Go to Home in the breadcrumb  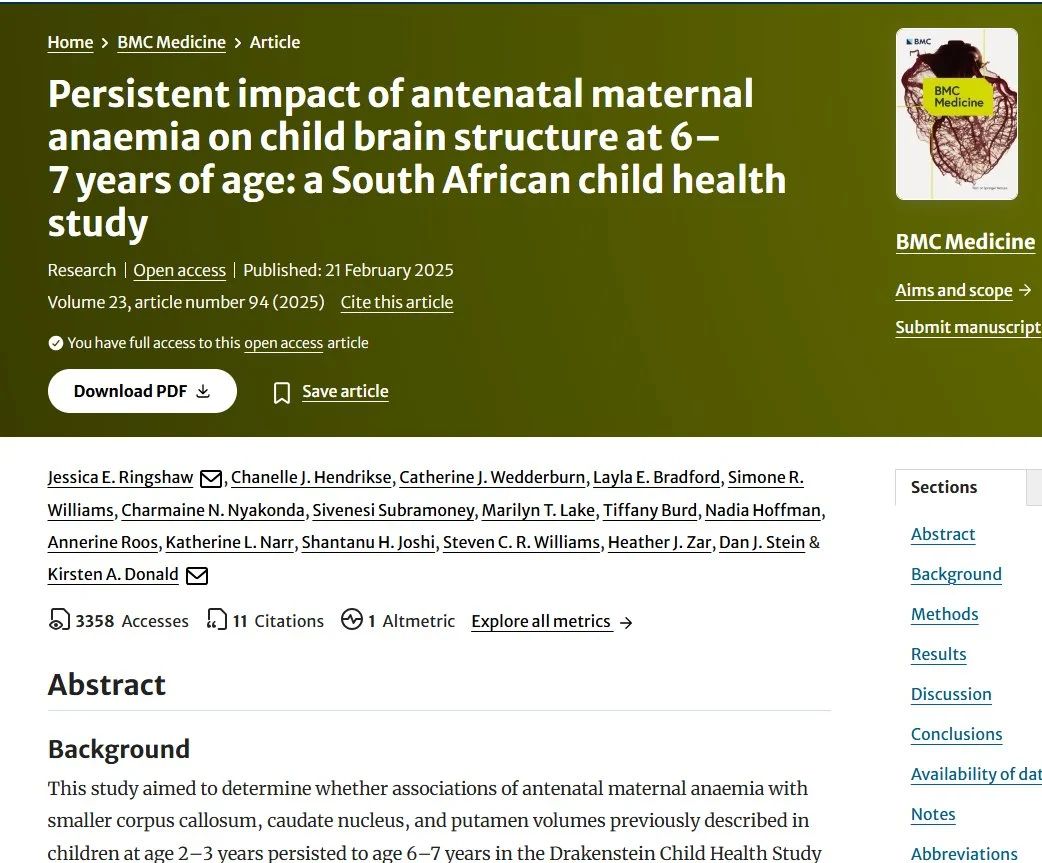point(70,42)
